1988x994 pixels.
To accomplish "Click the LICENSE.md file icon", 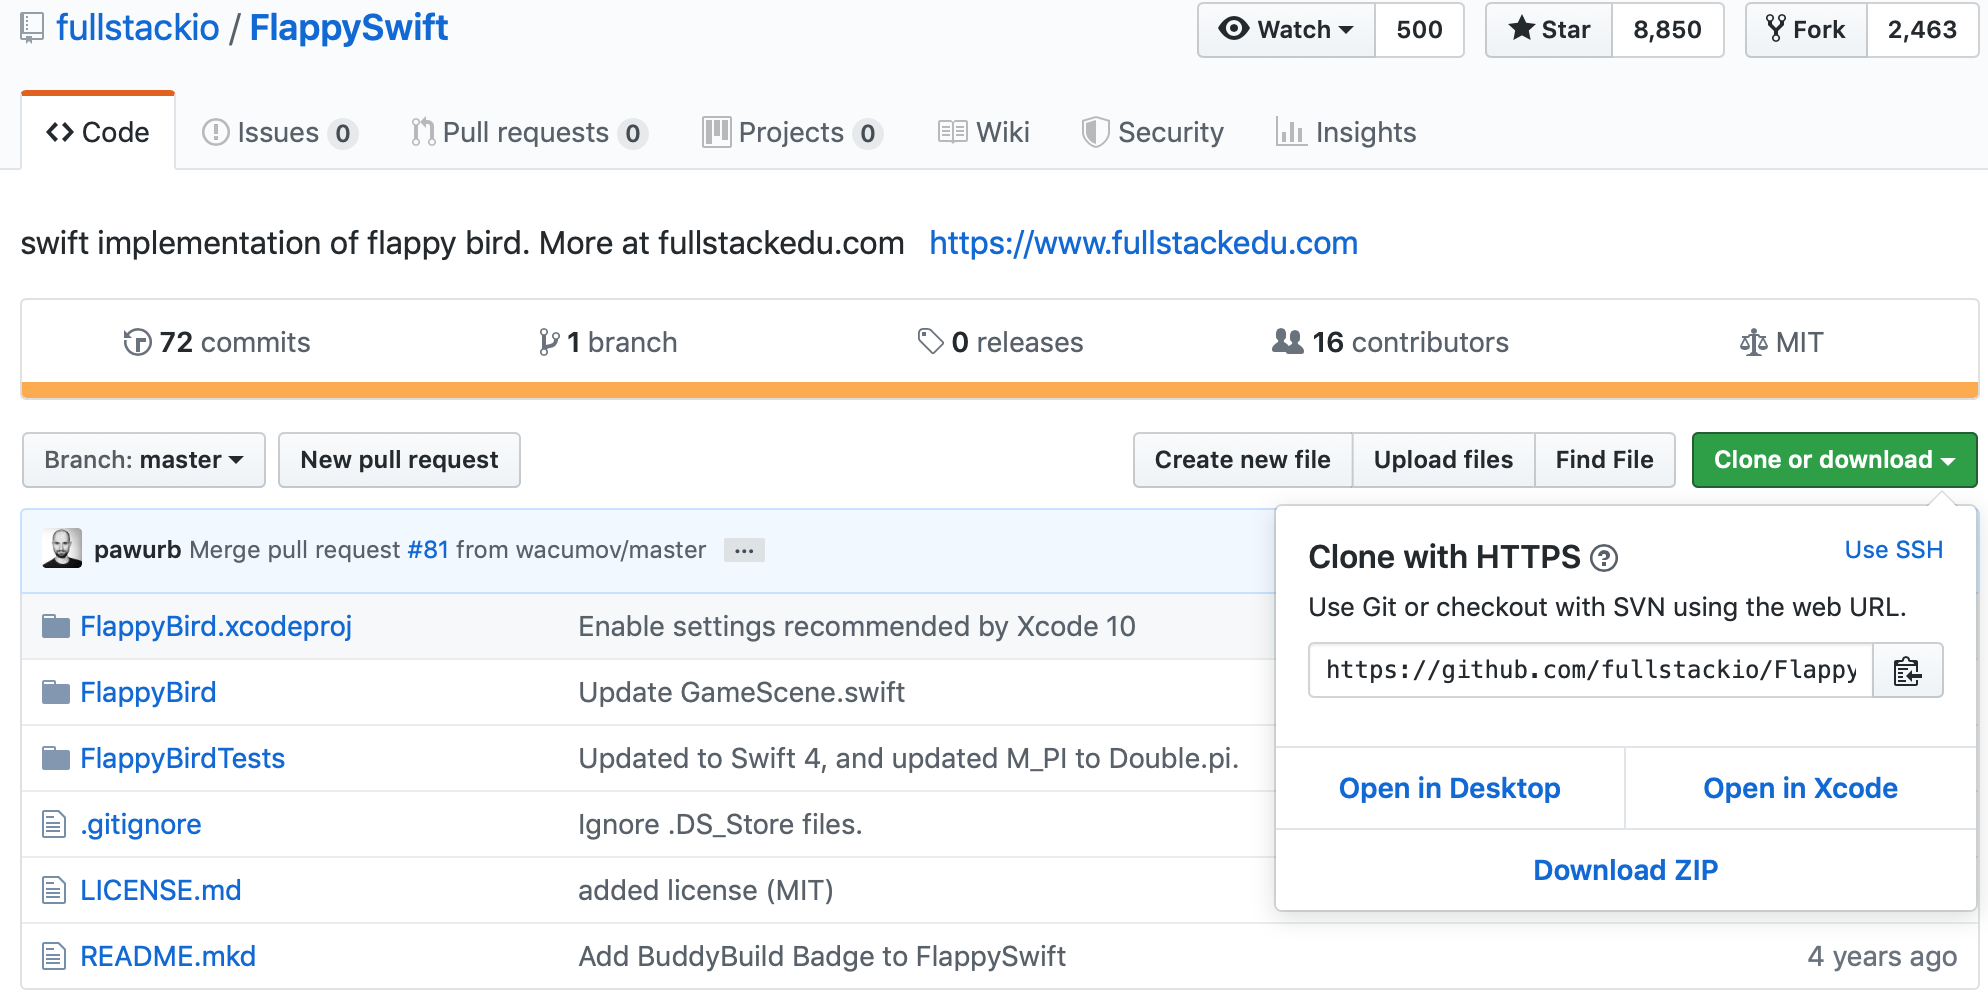I will 54,890.
